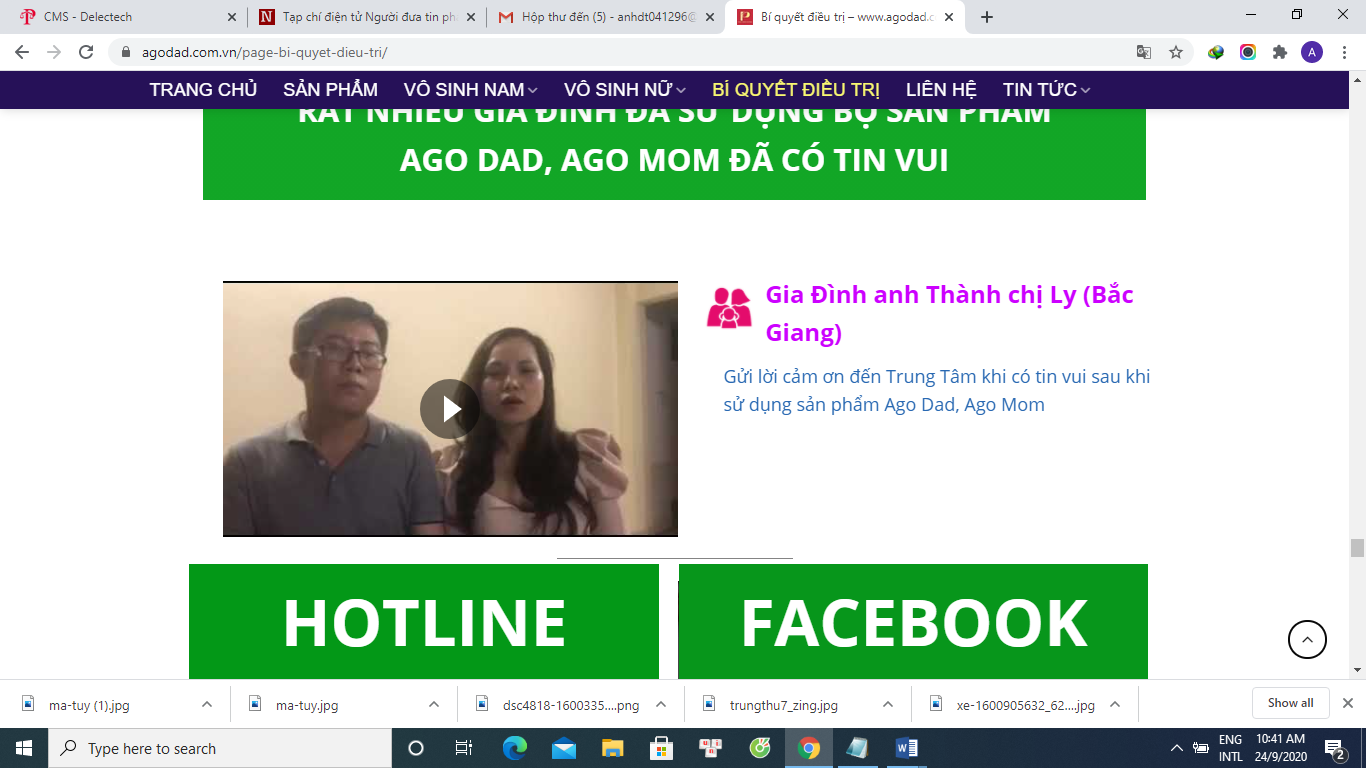Open the Chrome extensions puzzle icon

click(x=1279, y=52)
